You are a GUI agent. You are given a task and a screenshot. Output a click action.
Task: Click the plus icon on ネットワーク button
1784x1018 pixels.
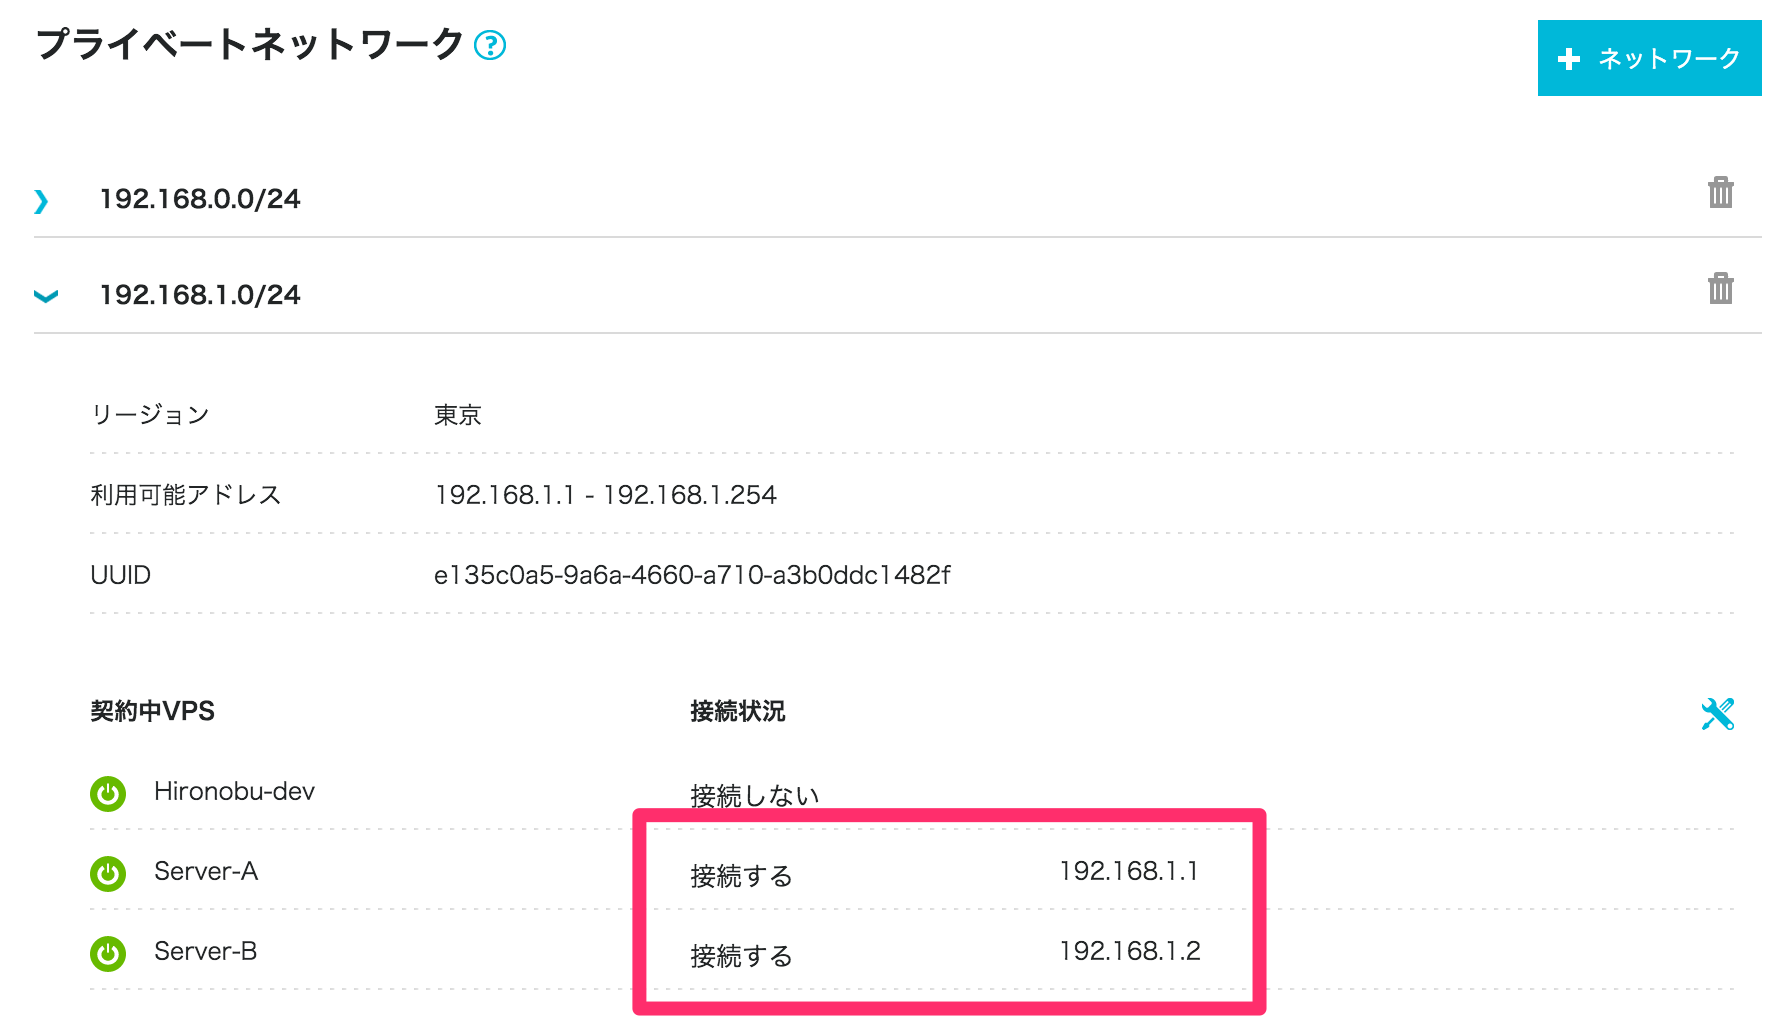(1568, 59)
